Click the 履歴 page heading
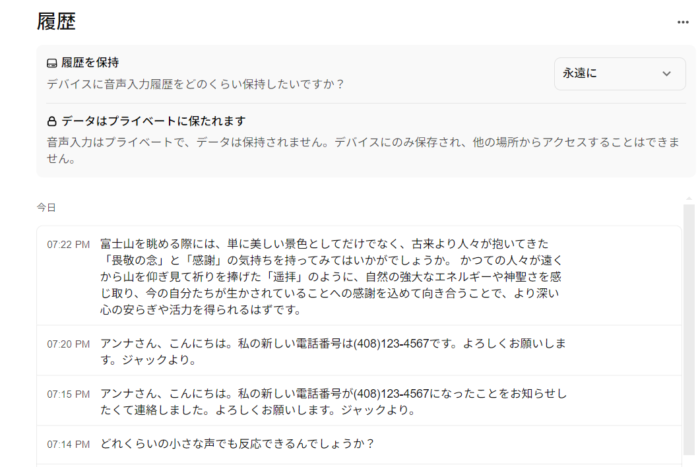Screen dimensions: 700x467 point(56,22)
